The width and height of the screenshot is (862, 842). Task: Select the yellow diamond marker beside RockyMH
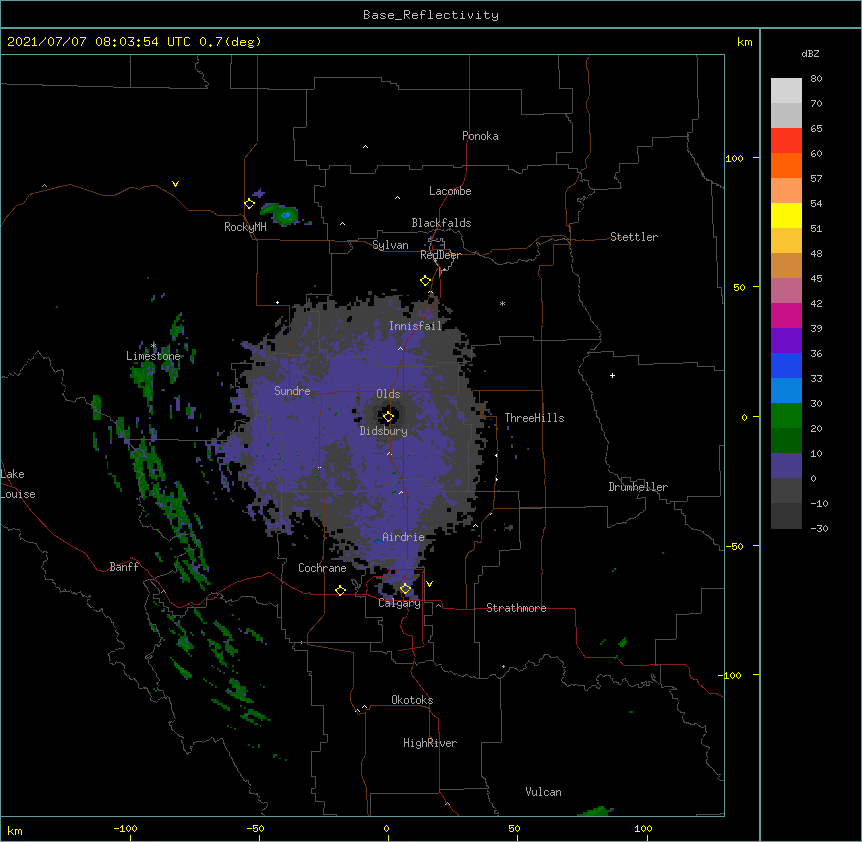[249, 204]
